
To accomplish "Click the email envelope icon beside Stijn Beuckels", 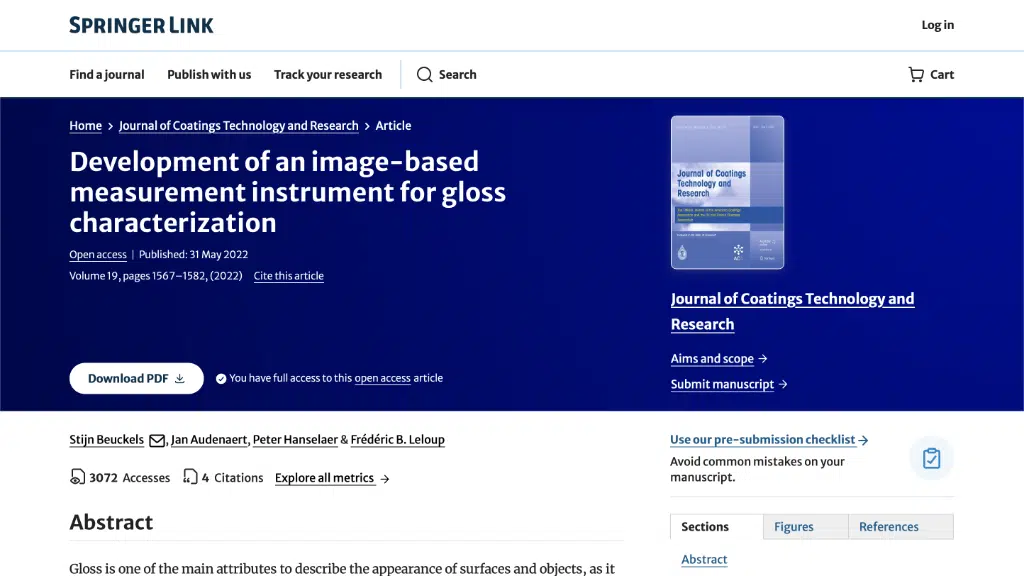I will pos(157,440).
